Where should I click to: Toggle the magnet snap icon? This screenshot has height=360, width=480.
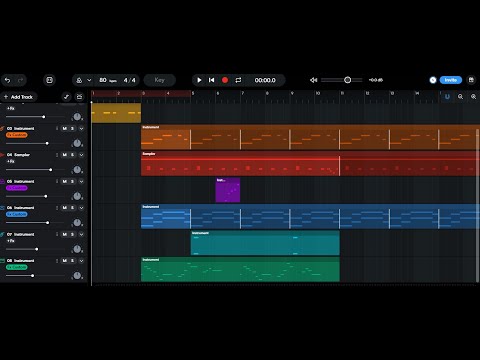[447, 97]
